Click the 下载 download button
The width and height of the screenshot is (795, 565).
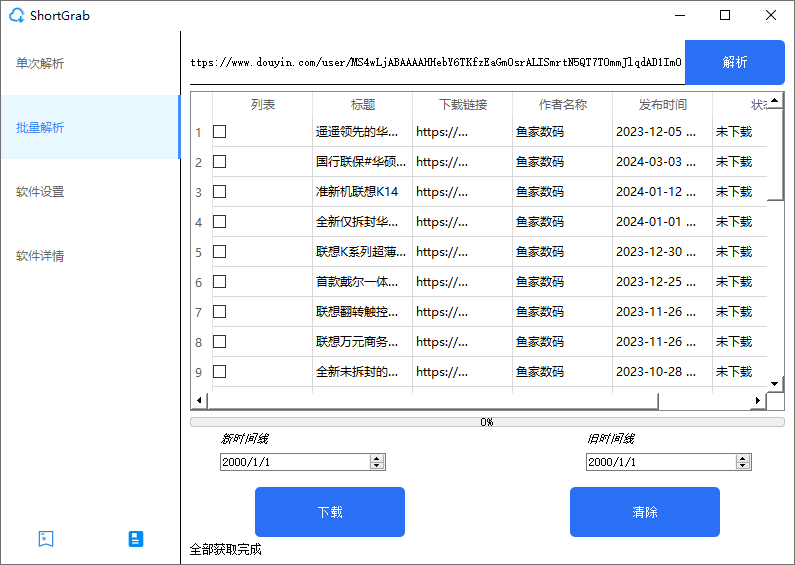pyautogui.click(x=330, y=512)
